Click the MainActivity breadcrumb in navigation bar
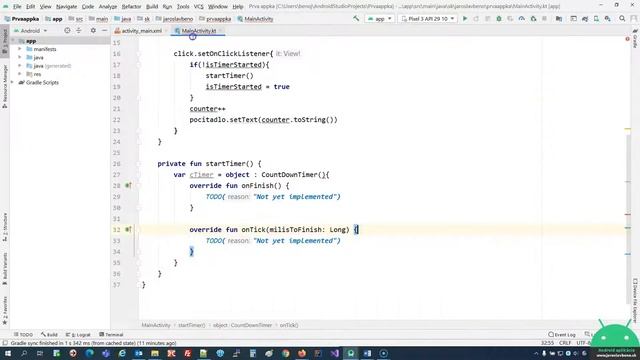Screen dimensions: 640x360 coord(255,19)
